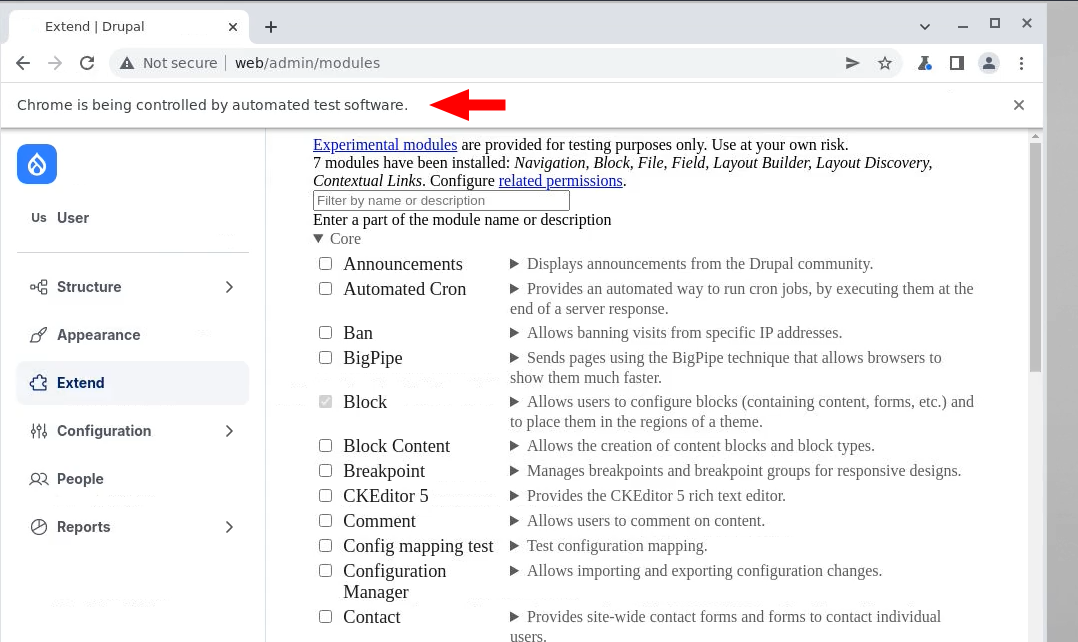Follow the Experimental modules link
The width and height of the screenshot is (1078, 642).
point(385,145)
